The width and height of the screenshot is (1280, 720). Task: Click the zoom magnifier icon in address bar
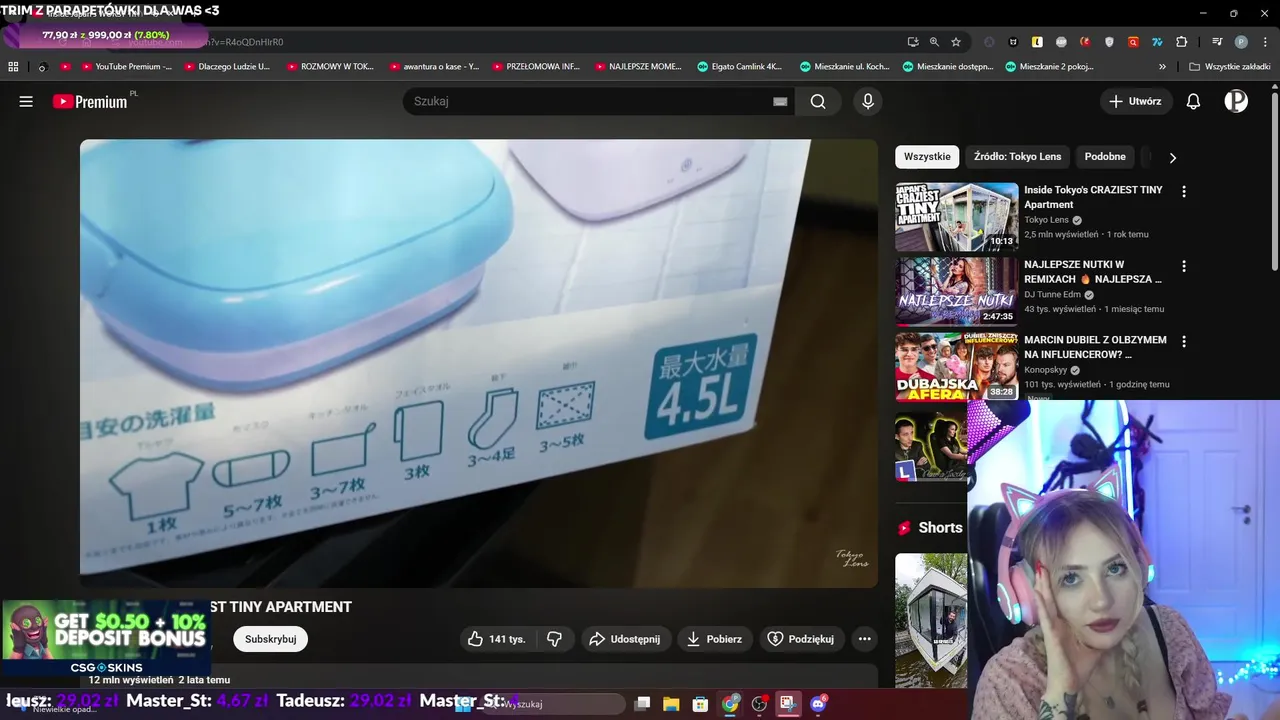coord(934,42)
